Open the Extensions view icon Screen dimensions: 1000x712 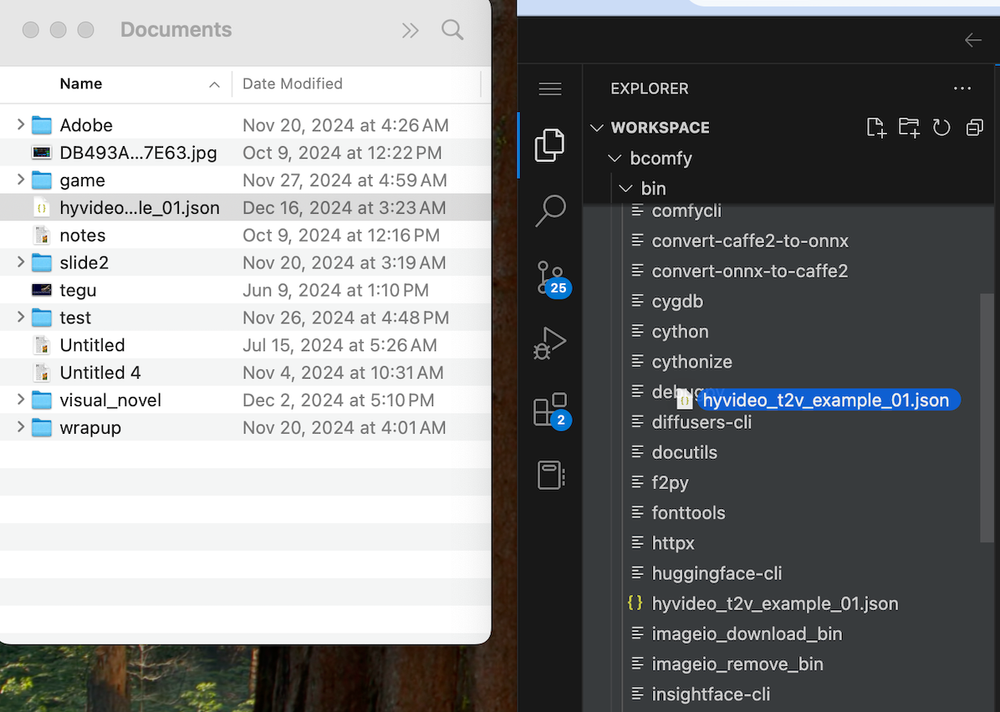tap(550, 409)
